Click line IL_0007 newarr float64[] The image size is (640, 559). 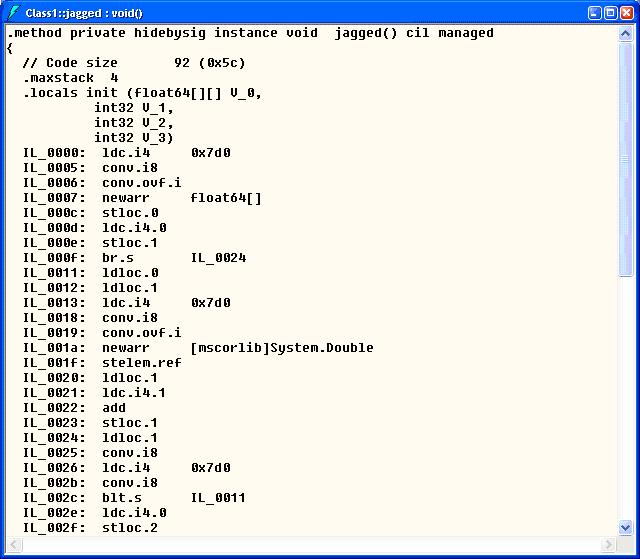coord(142,198)
